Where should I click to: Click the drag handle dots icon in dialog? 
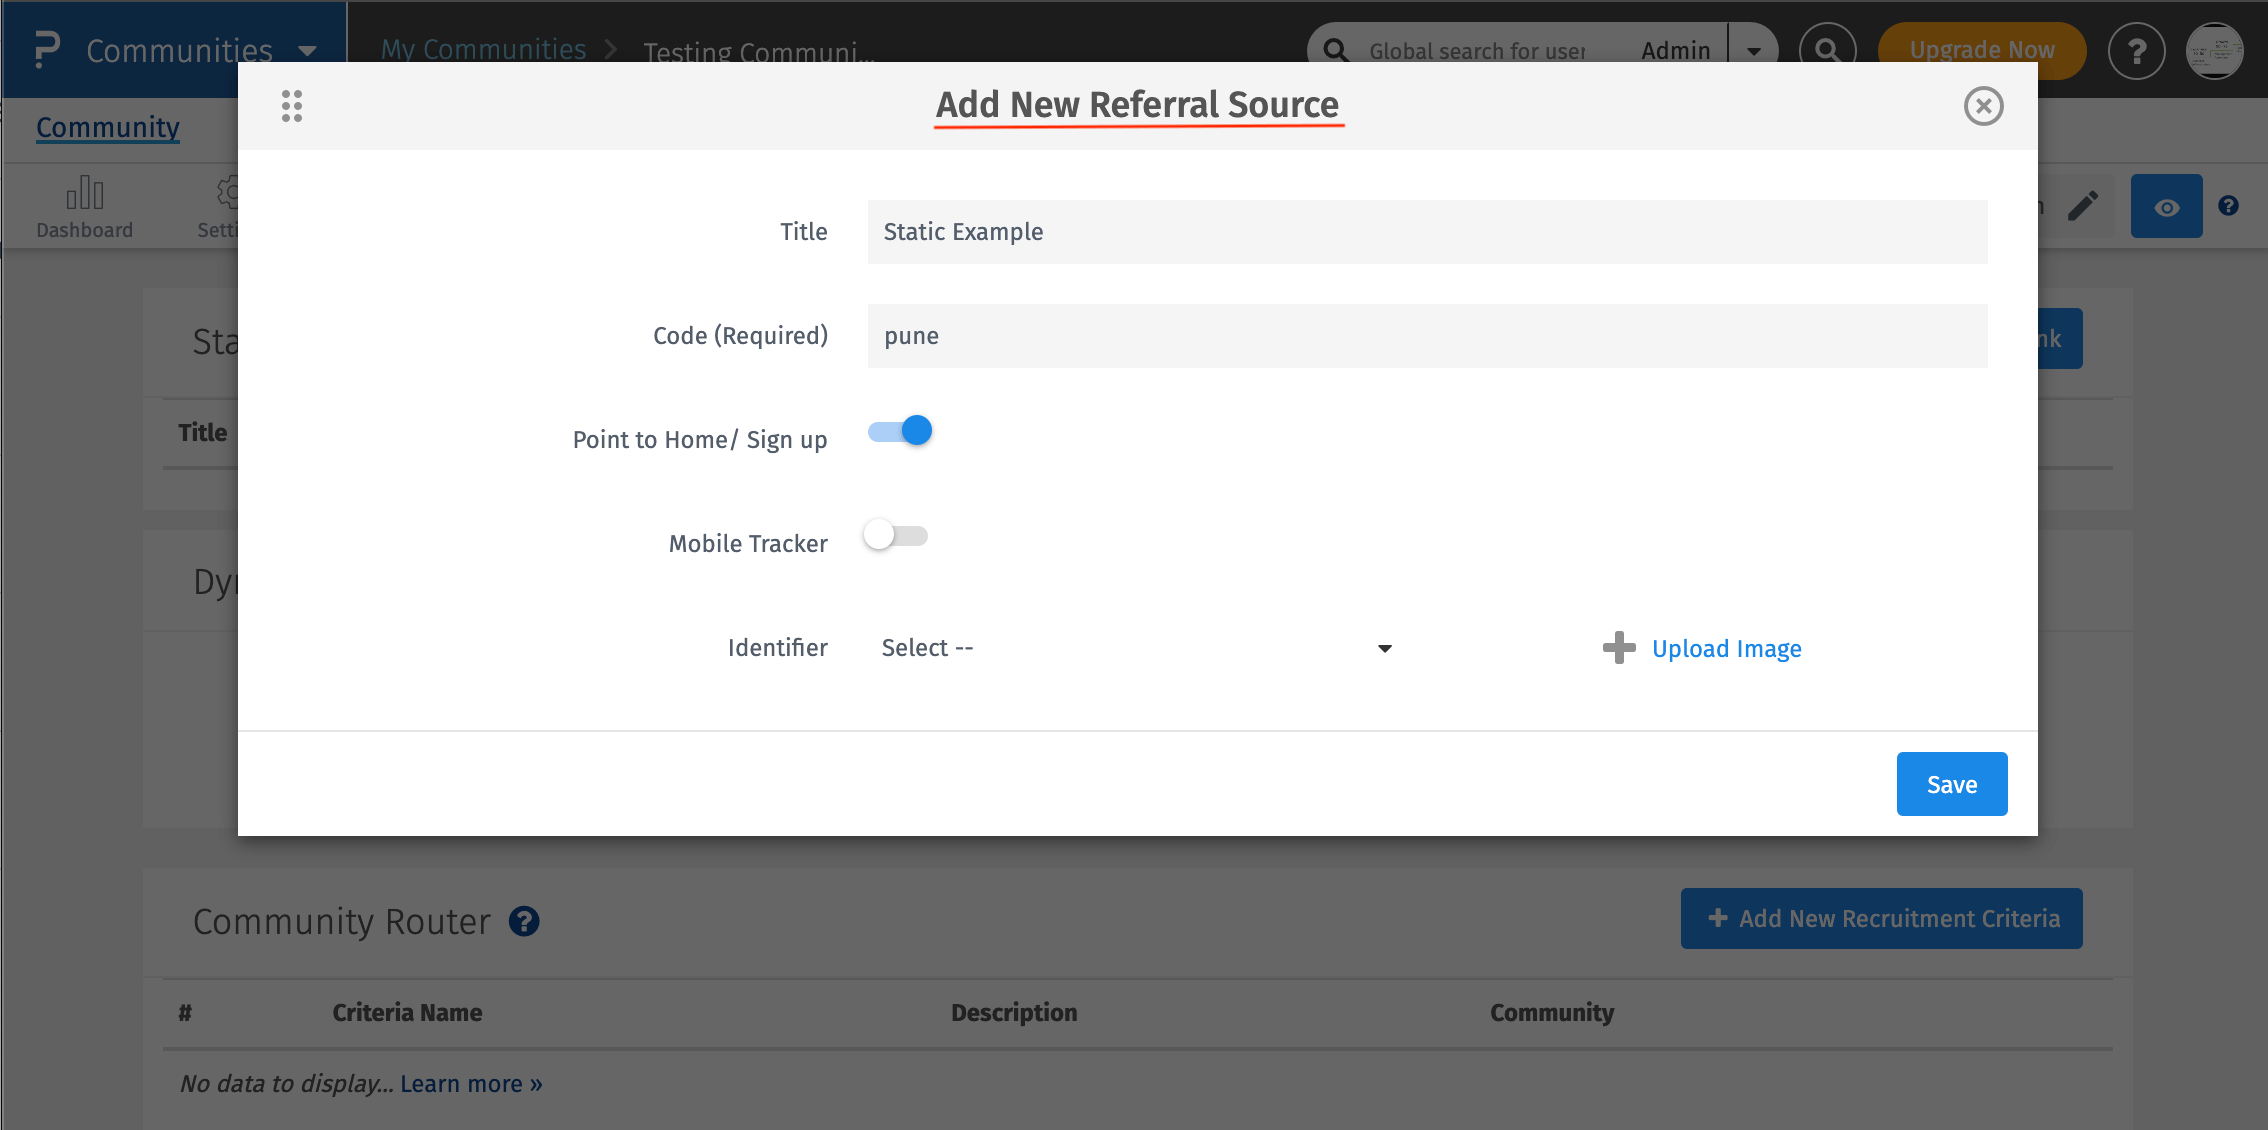coord(291,106)
